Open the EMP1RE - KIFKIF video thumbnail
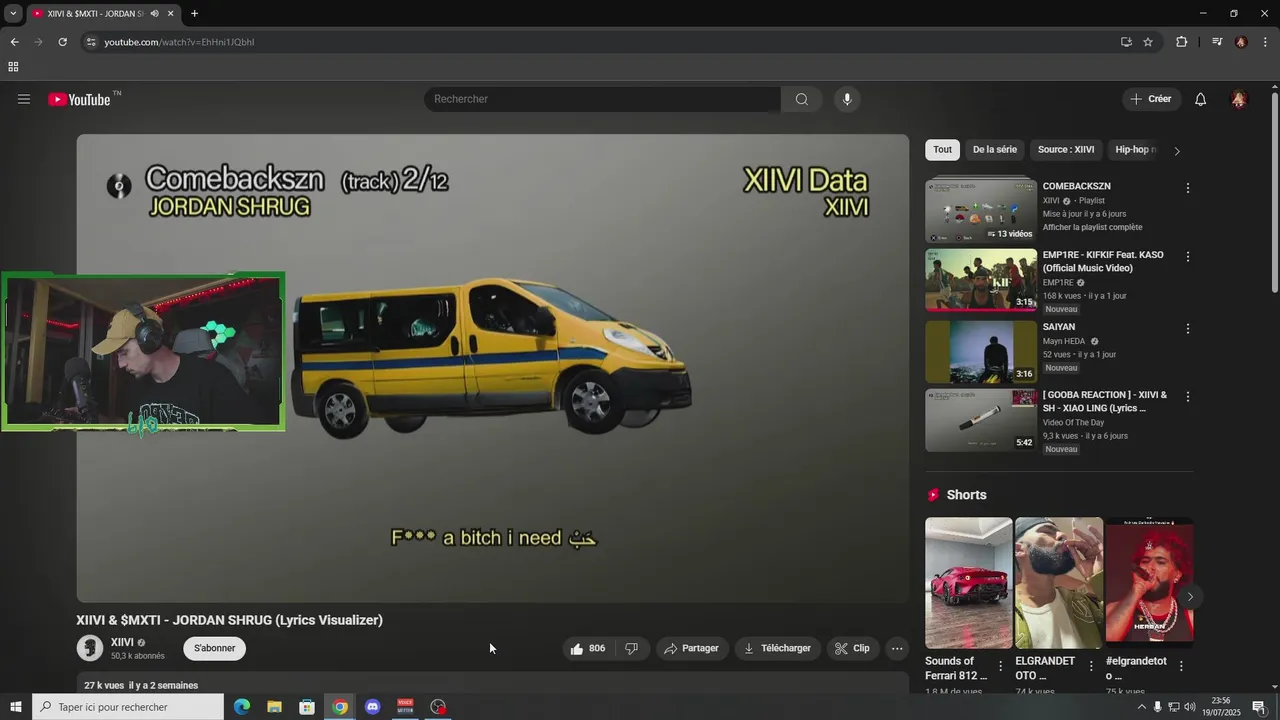 point(981,280)
